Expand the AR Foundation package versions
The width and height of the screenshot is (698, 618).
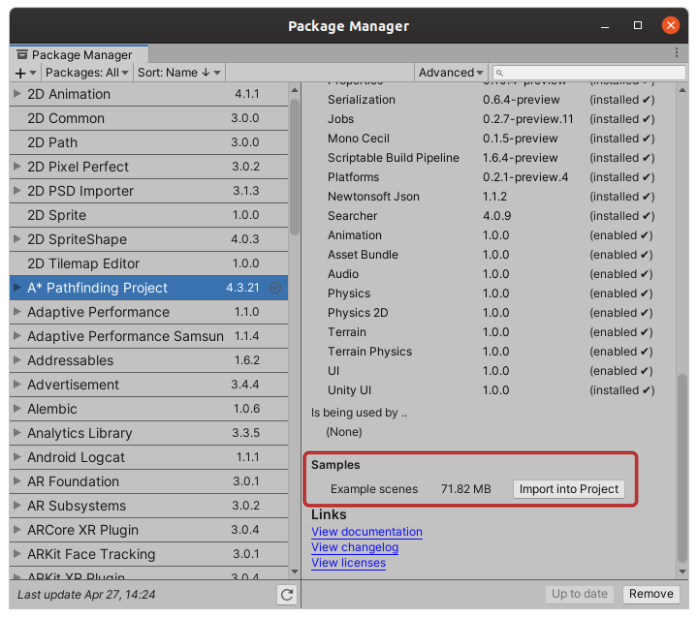tap(17, 481)
